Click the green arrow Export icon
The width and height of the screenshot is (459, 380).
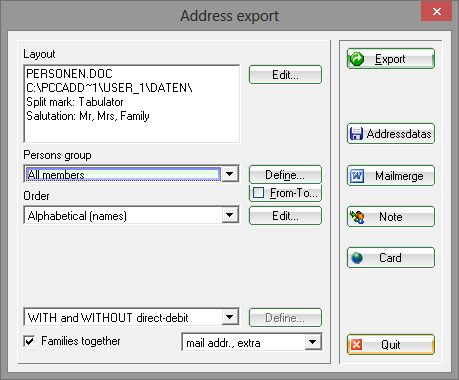coord(357,59)
